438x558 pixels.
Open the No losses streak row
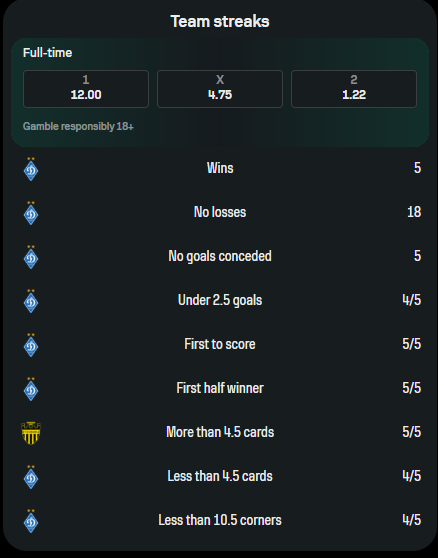tap(220, 212)
